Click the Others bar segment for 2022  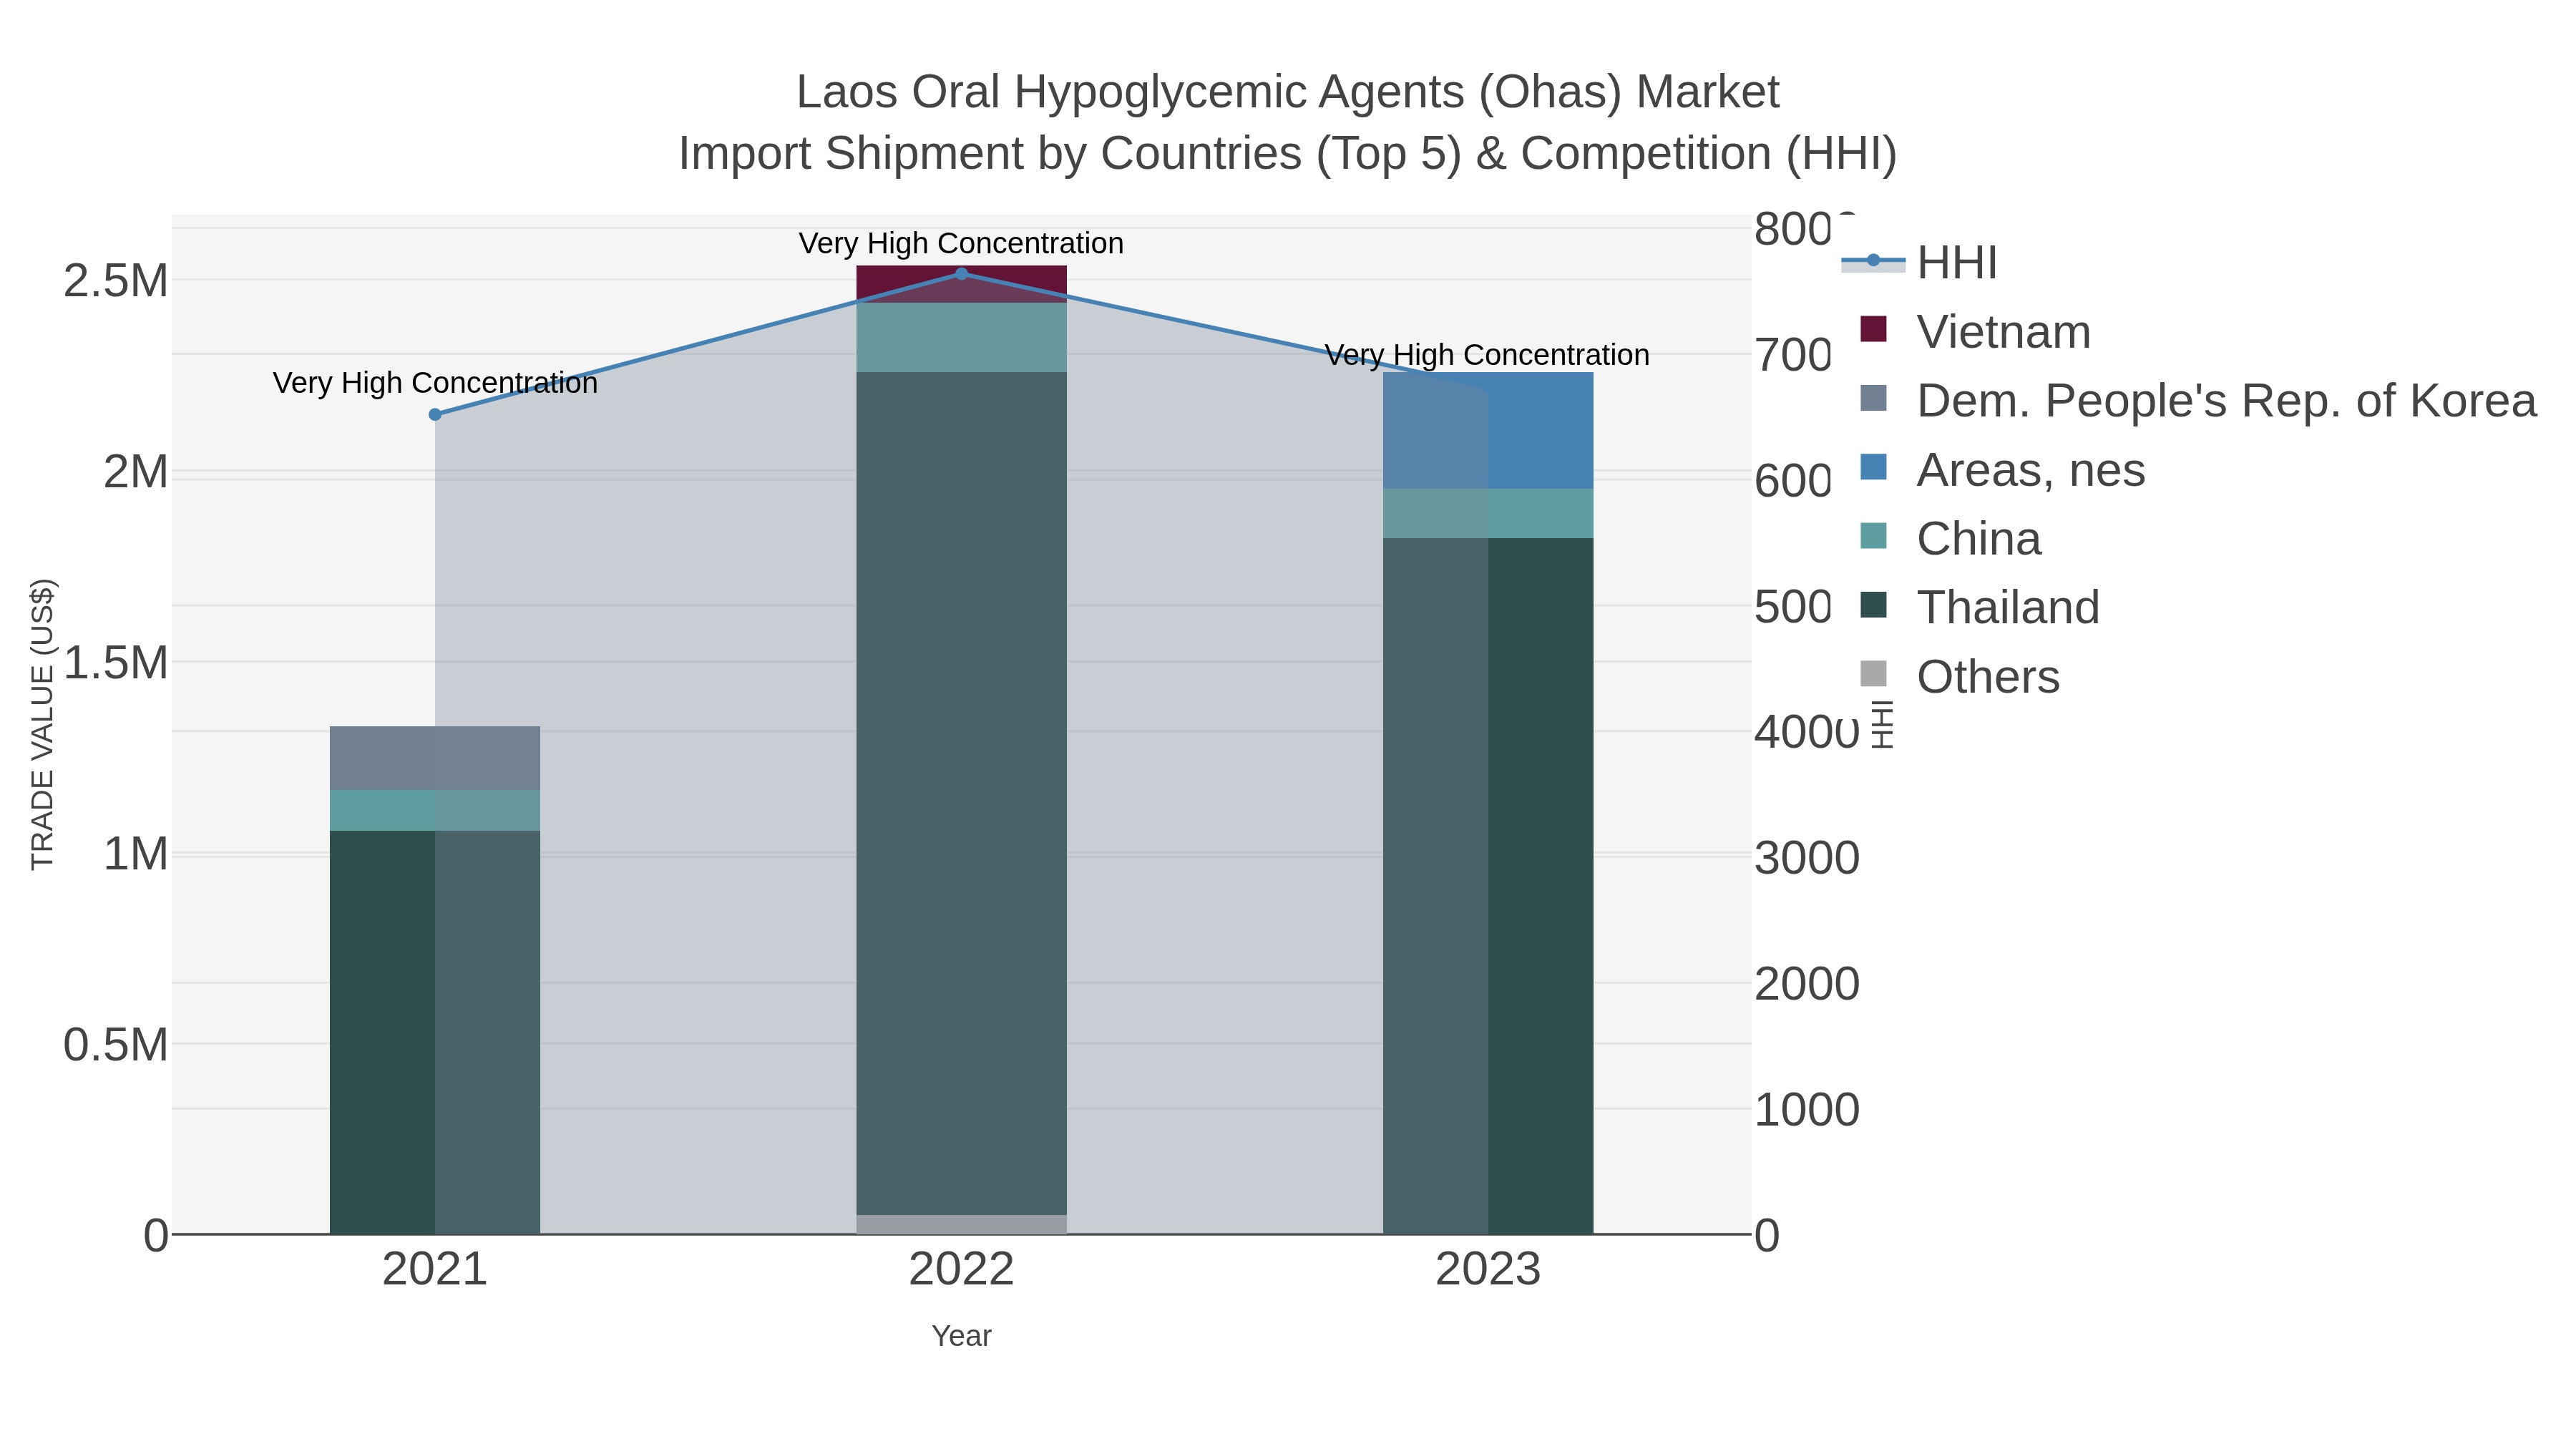pos(961,1224)
